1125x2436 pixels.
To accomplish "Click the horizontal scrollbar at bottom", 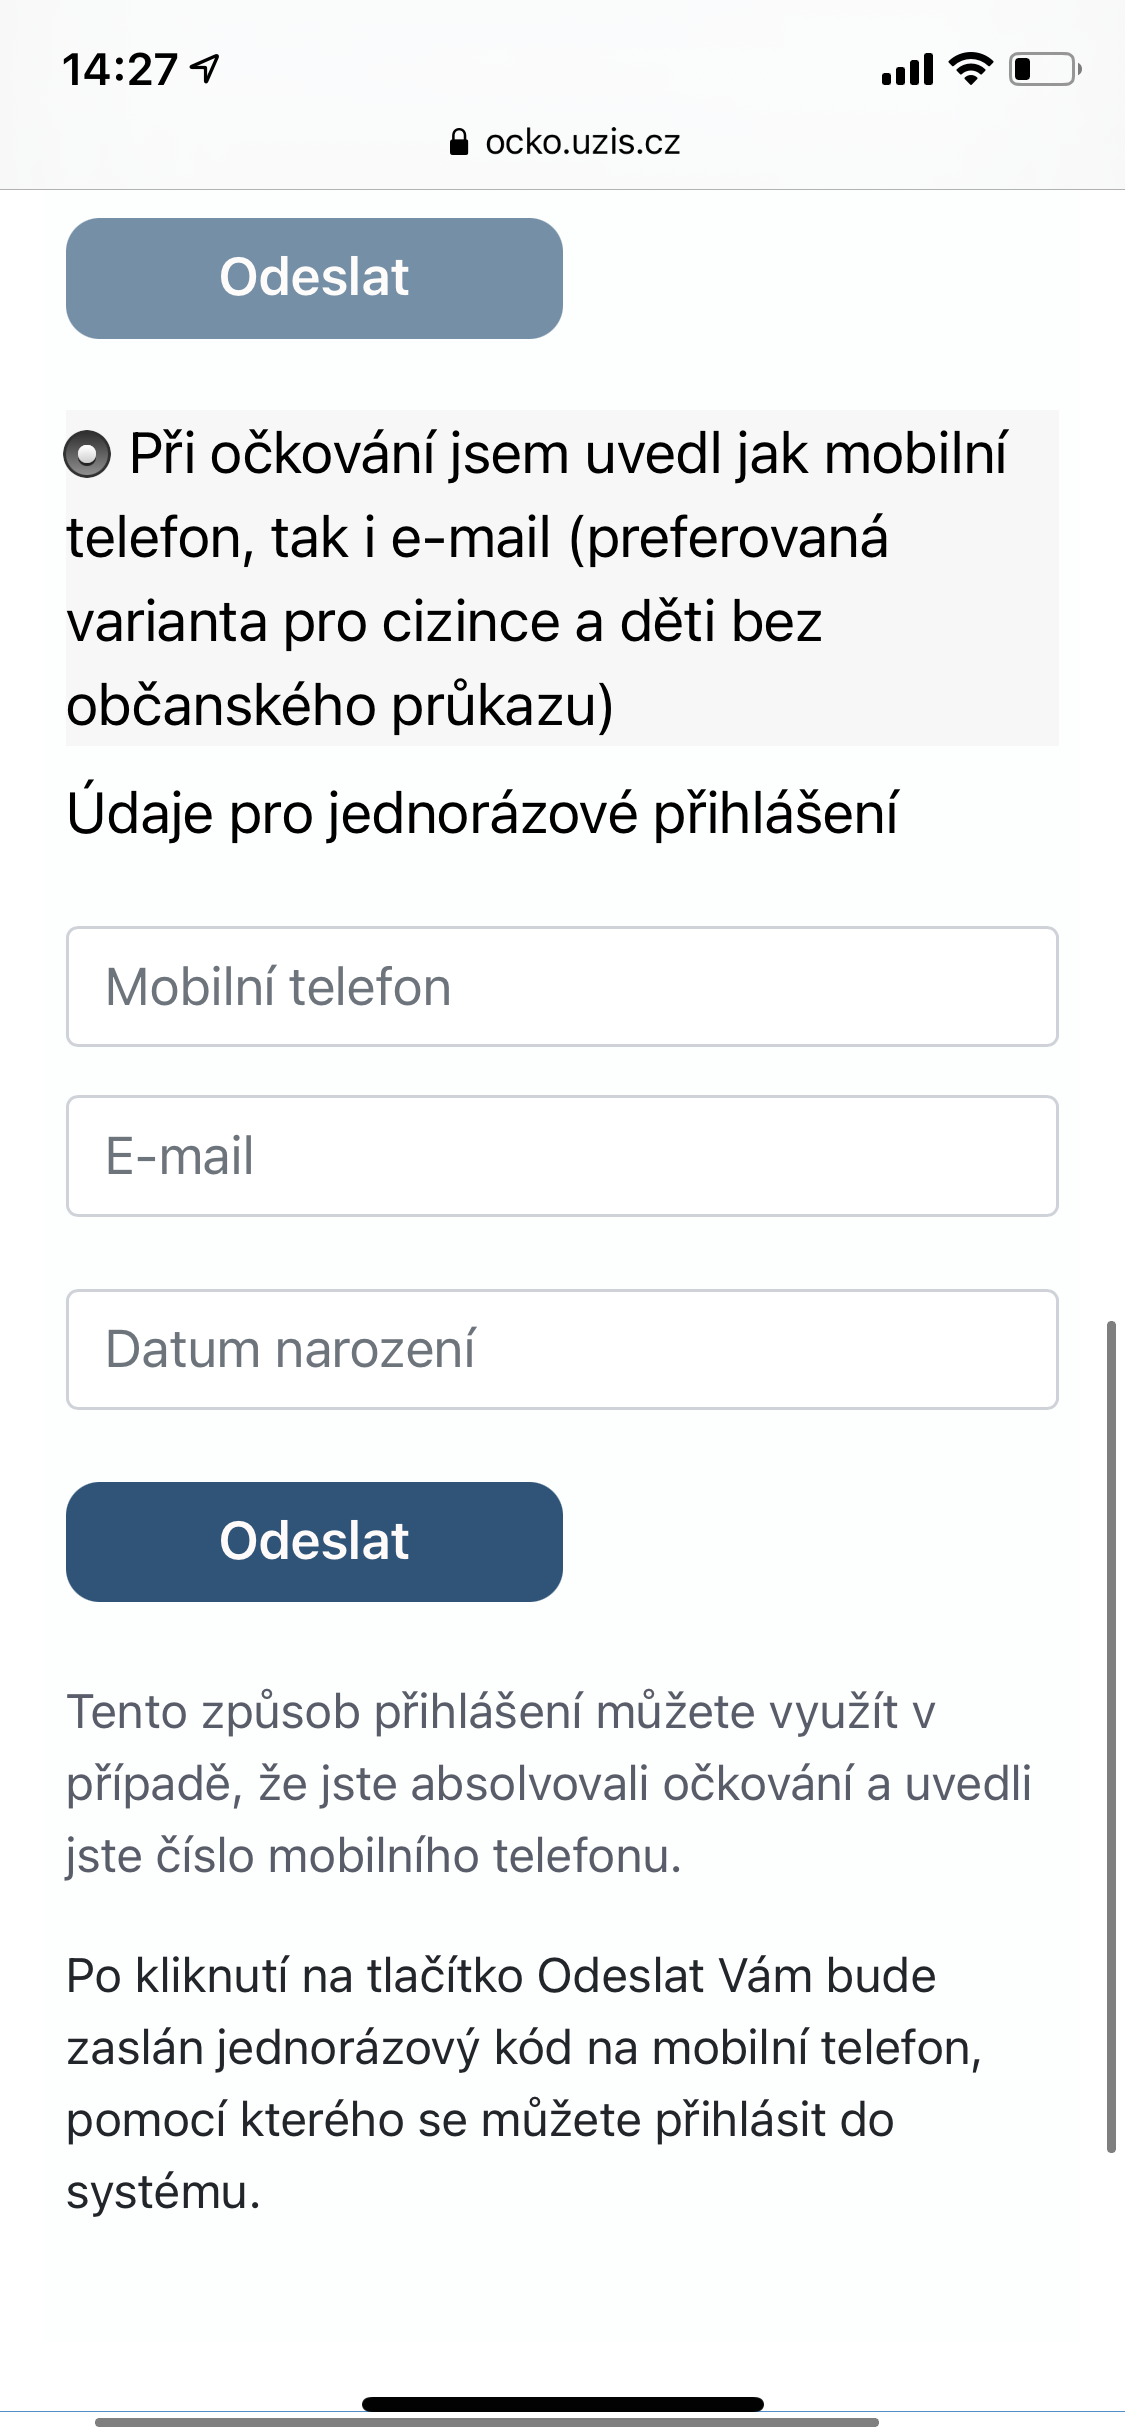I will [486, 2422].
